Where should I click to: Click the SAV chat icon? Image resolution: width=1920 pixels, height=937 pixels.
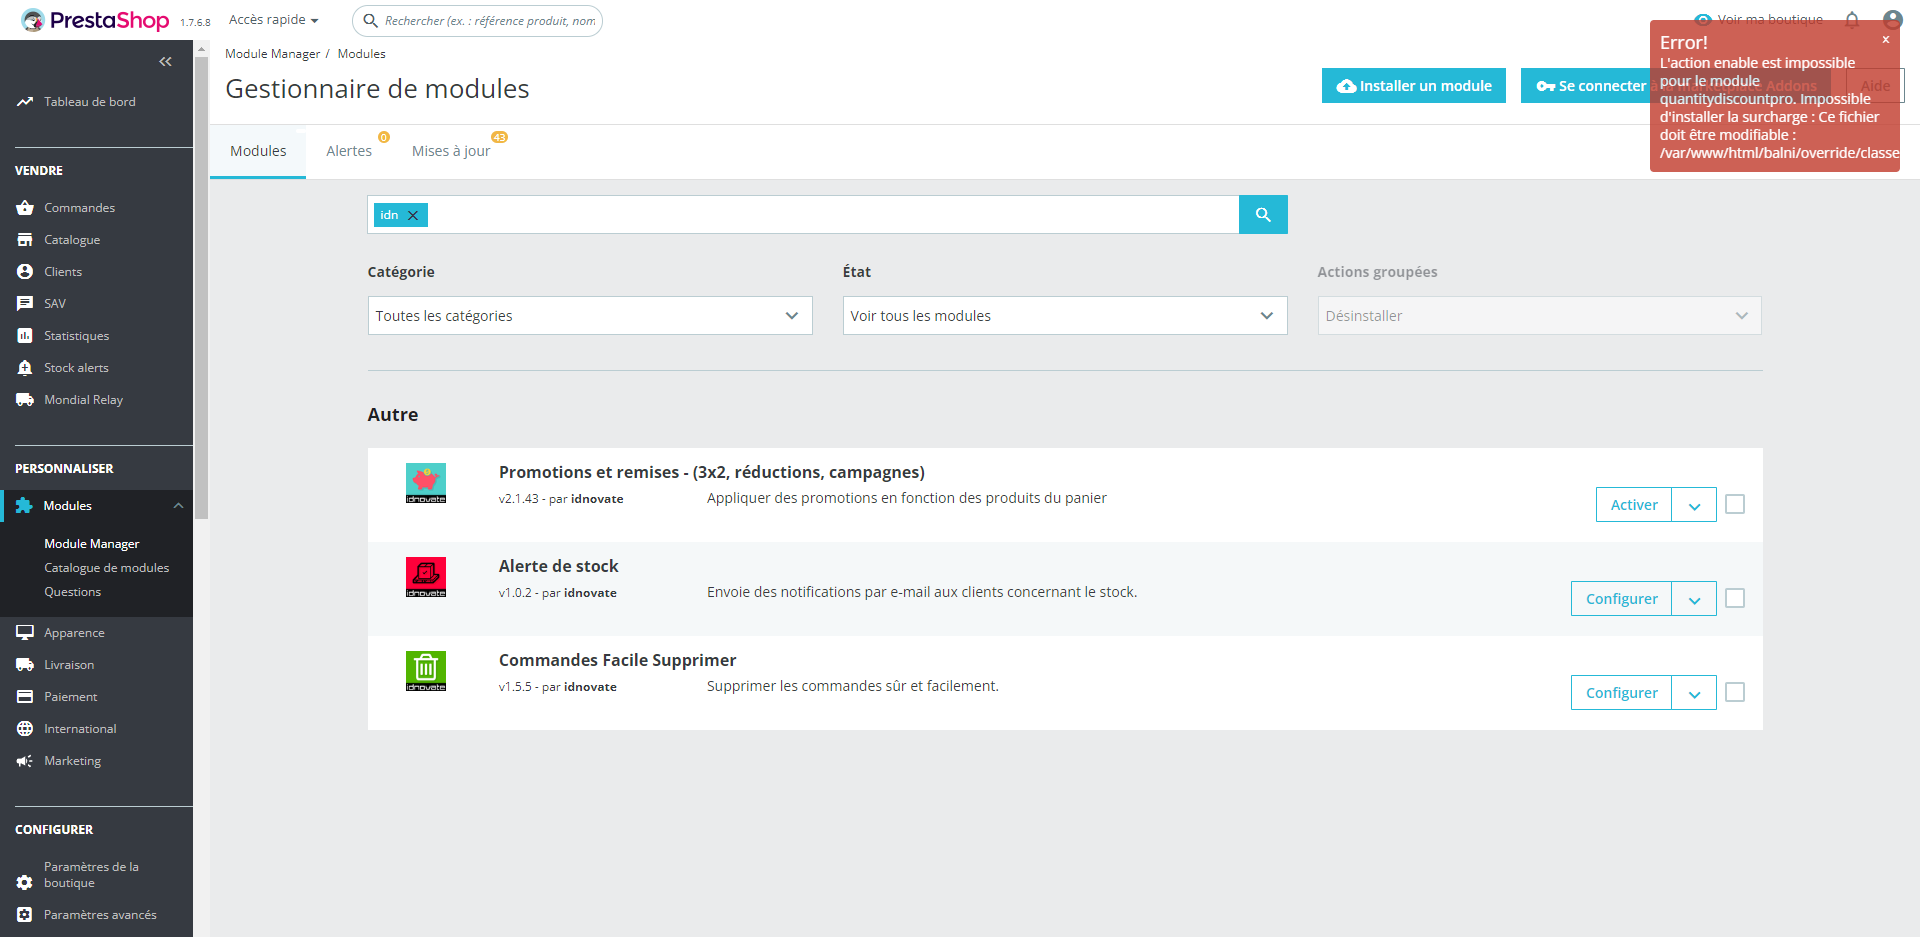click(x=25, y=304)
